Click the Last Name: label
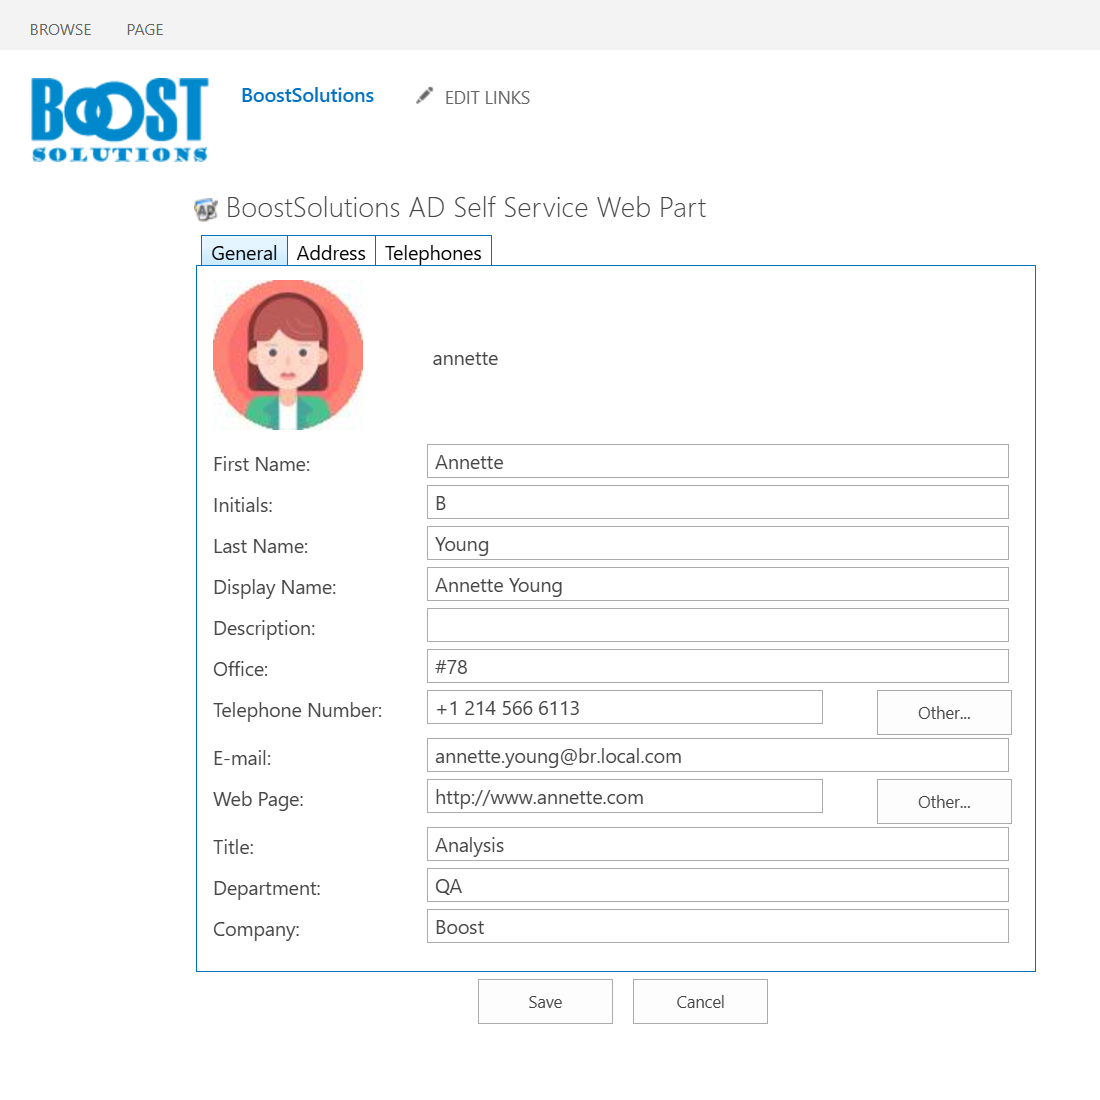1100x1100 pixels. (261, 546)
